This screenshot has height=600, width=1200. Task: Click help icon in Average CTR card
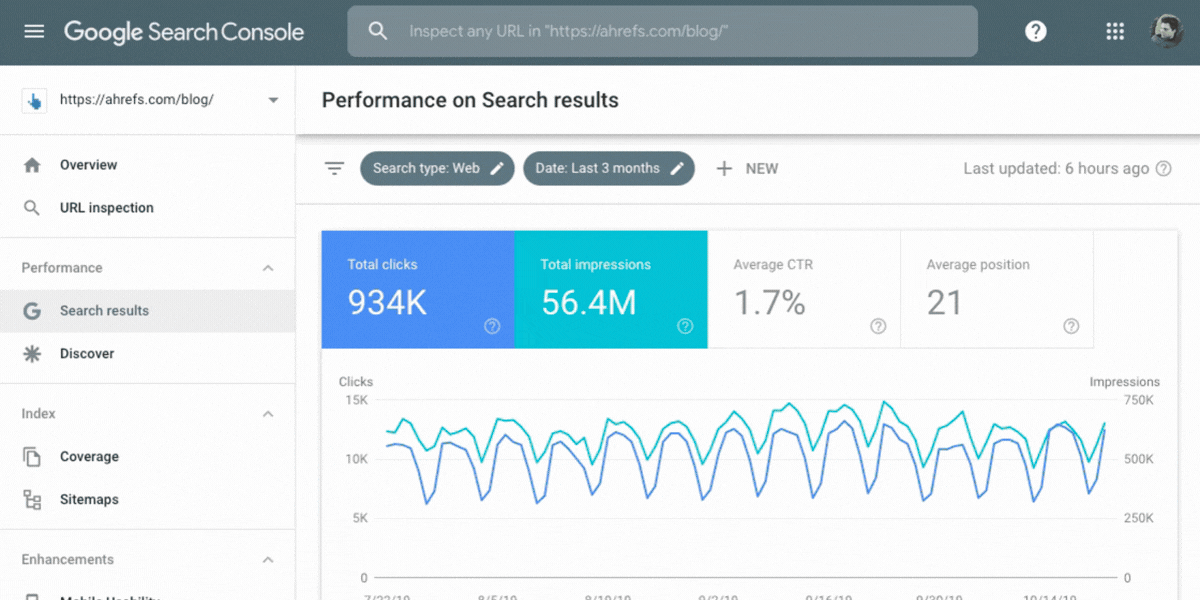click(878, 326)
